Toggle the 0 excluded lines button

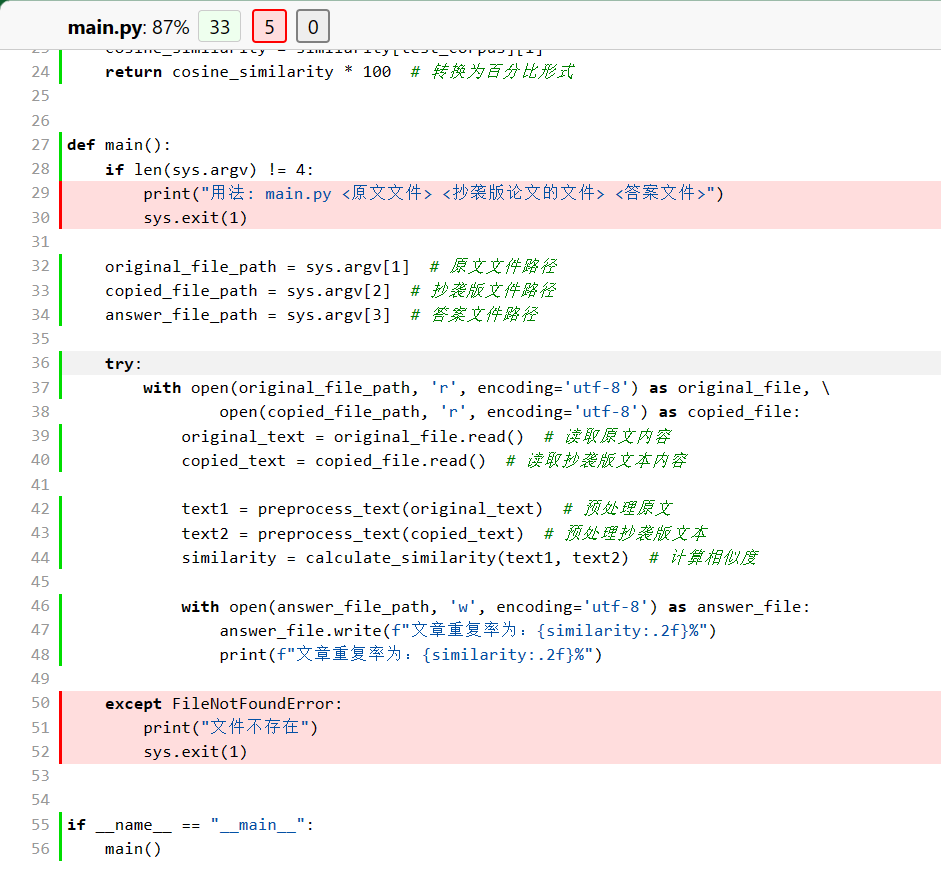(313, 27)
